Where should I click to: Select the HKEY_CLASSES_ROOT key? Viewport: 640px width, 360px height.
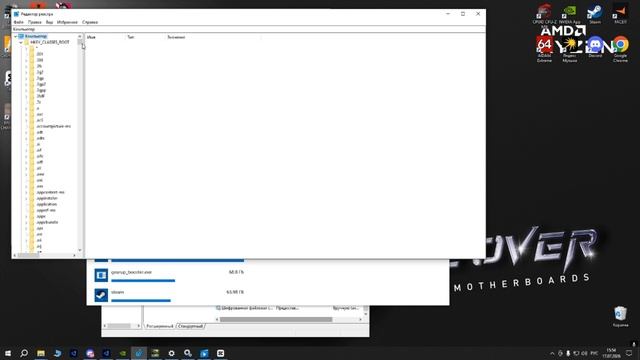pos(50,42)
